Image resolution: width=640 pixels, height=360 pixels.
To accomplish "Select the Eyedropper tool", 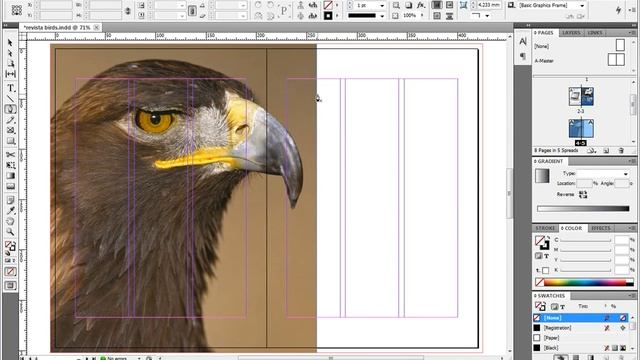I will pyautogui.click(x=10, y=211).
